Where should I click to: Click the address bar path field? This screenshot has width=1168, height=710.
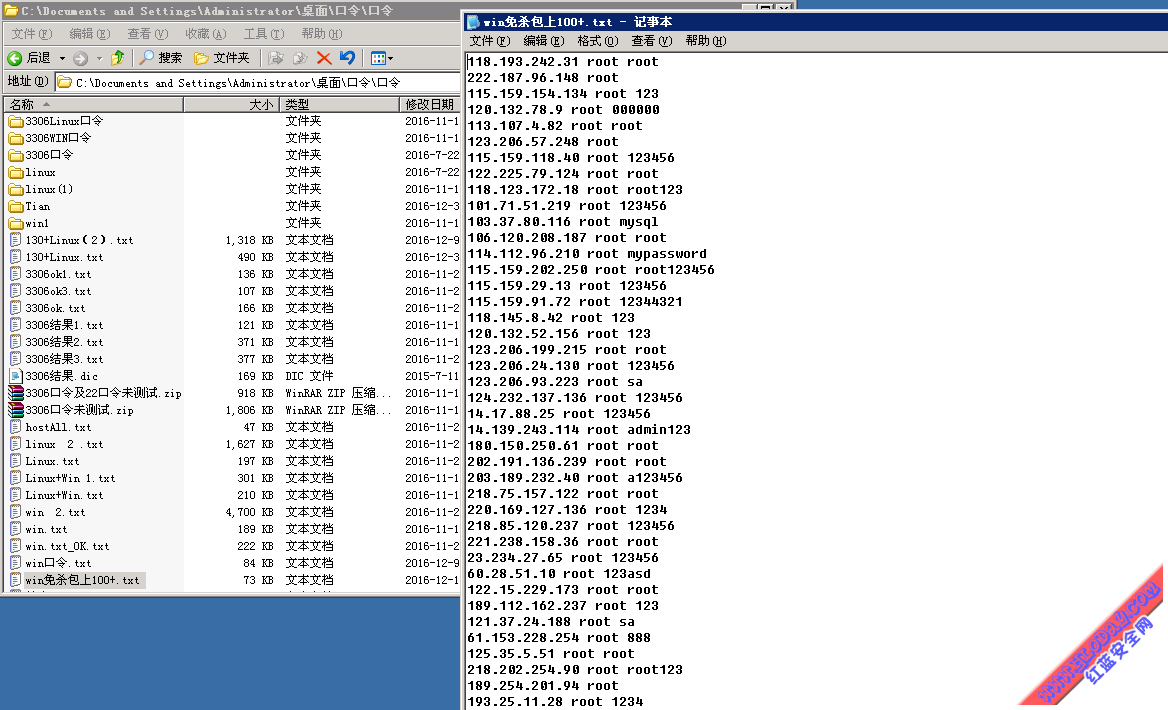(250, 83)
